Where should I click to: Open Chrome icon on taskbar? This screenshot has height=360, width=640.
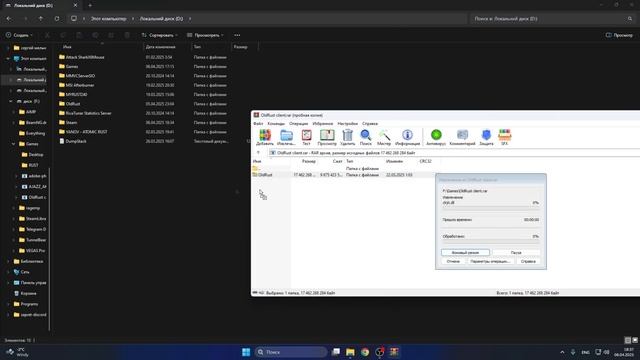[x=365, y=352]
